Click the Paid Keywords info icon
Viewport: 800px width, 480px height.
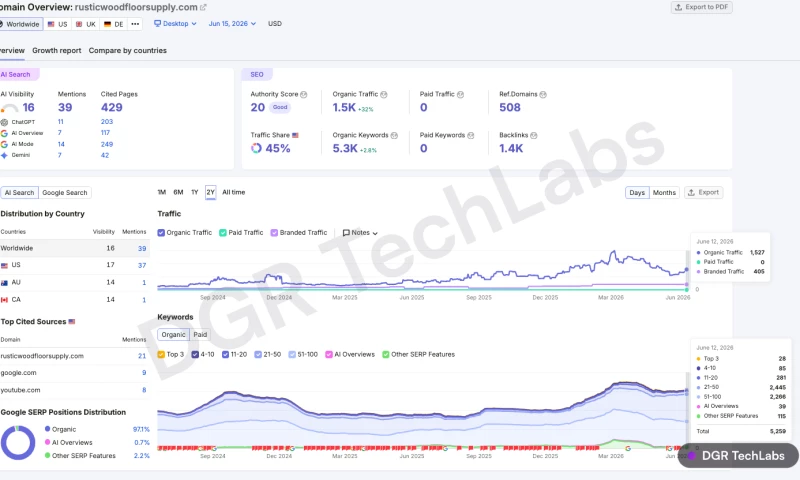(x=470, y=135)
